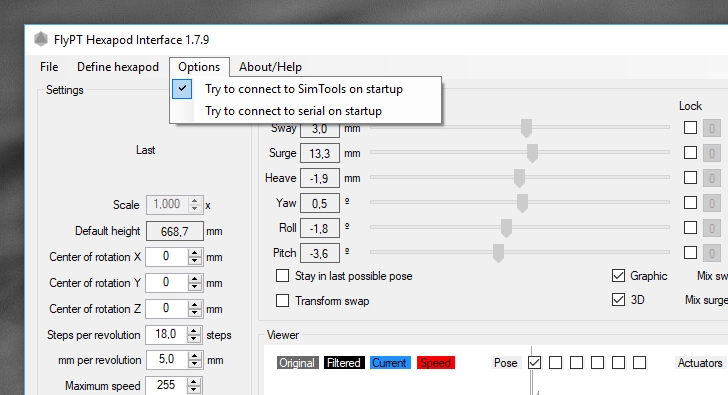
Task: Decrease Center of rotation X value
Action: point(195,261)
